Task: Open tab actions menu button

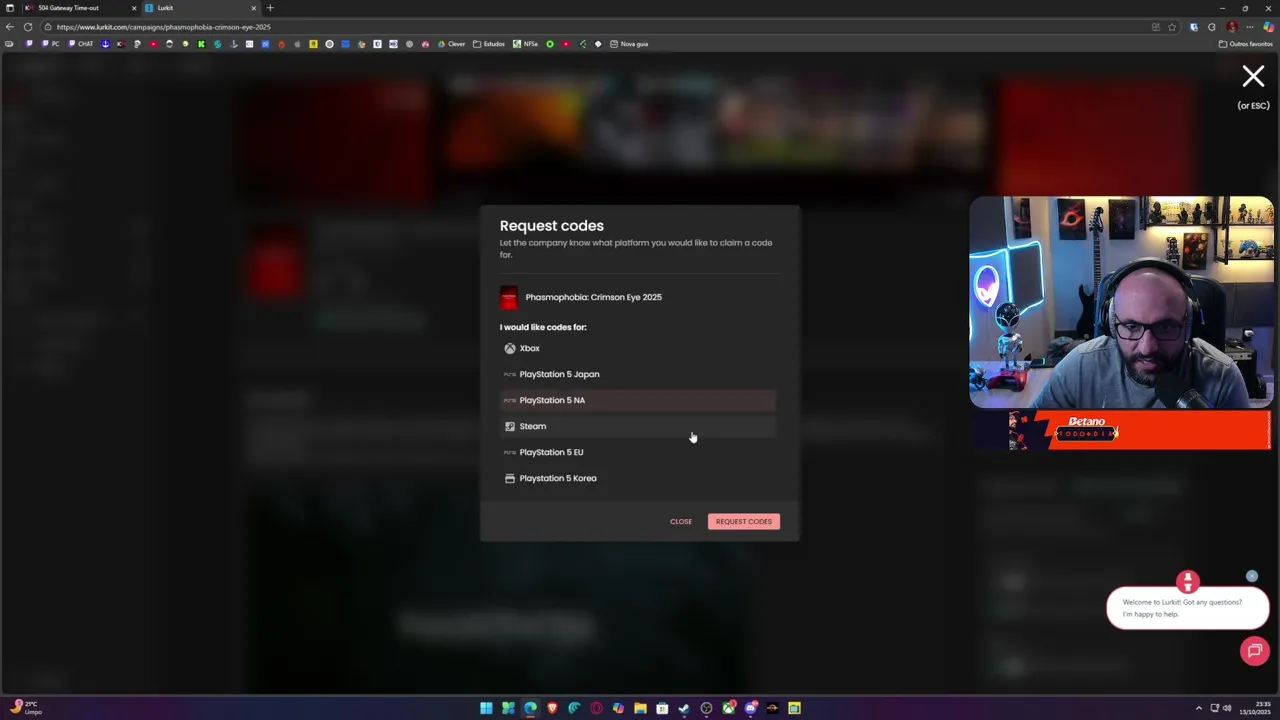Action: (x=9, y=8)
